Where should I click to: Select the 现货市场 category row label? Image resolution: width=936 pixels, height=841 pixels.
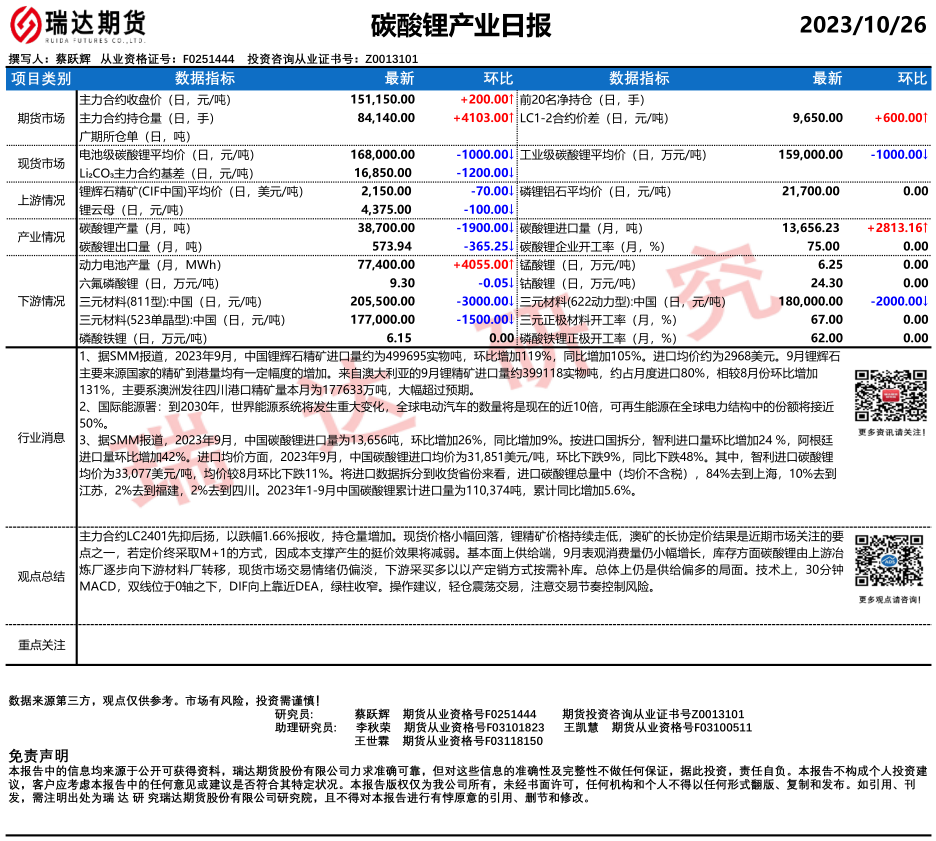coord(41,163)
